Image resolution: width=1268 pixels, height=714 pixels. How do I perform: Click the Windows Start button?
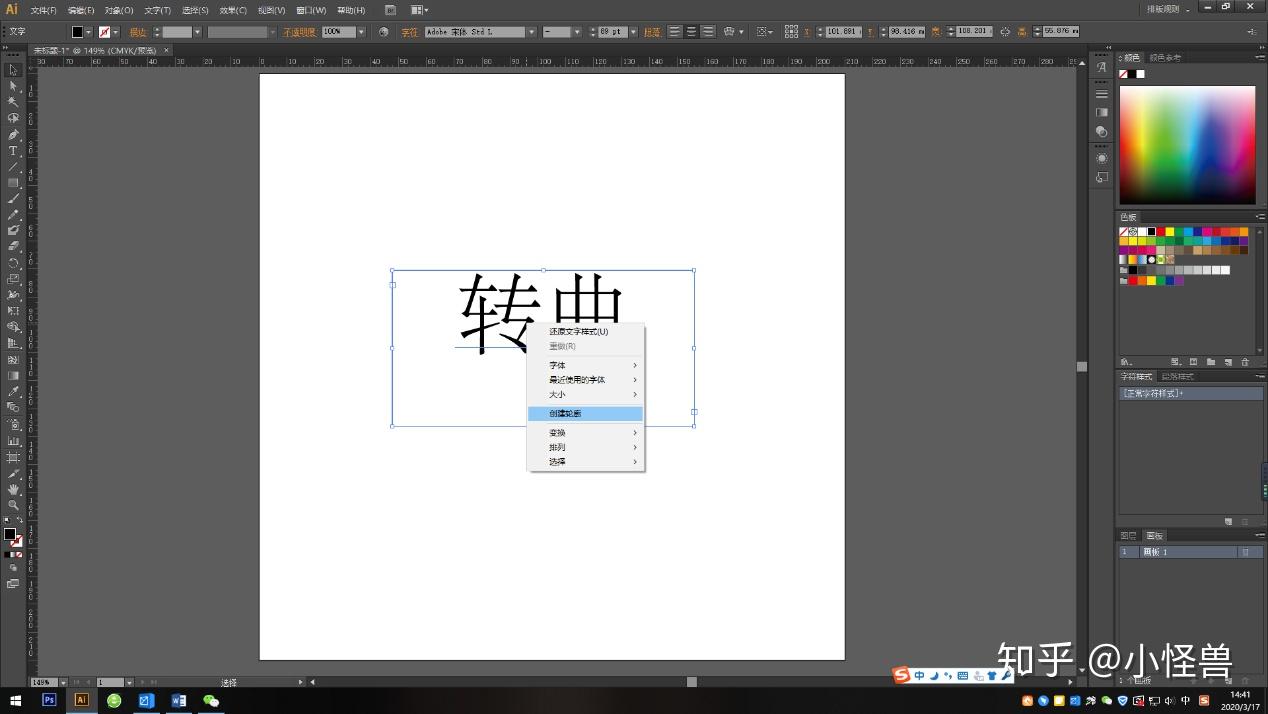coord(15,701)
